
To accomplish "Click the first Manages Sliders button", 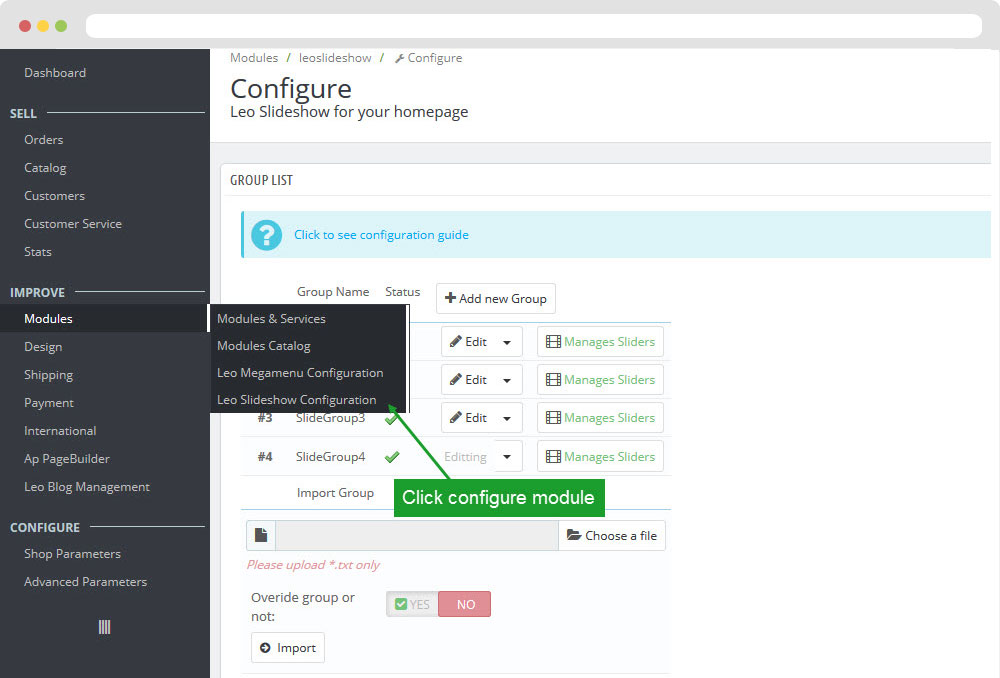I will click(600, 342).
